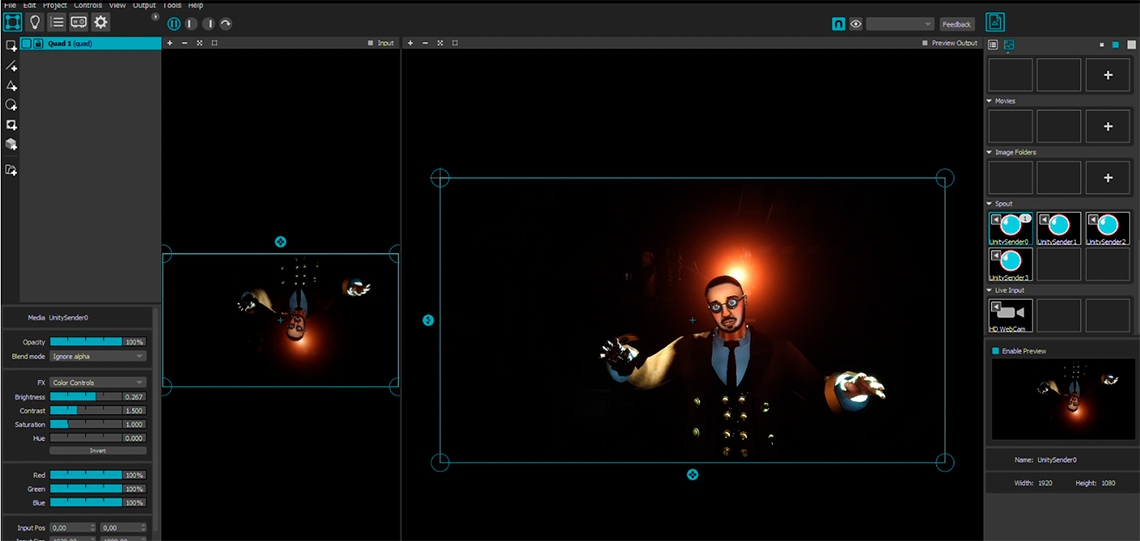Click the pause playback button
The height and width of the screenshot is (541, 1140).
point(173,23)
